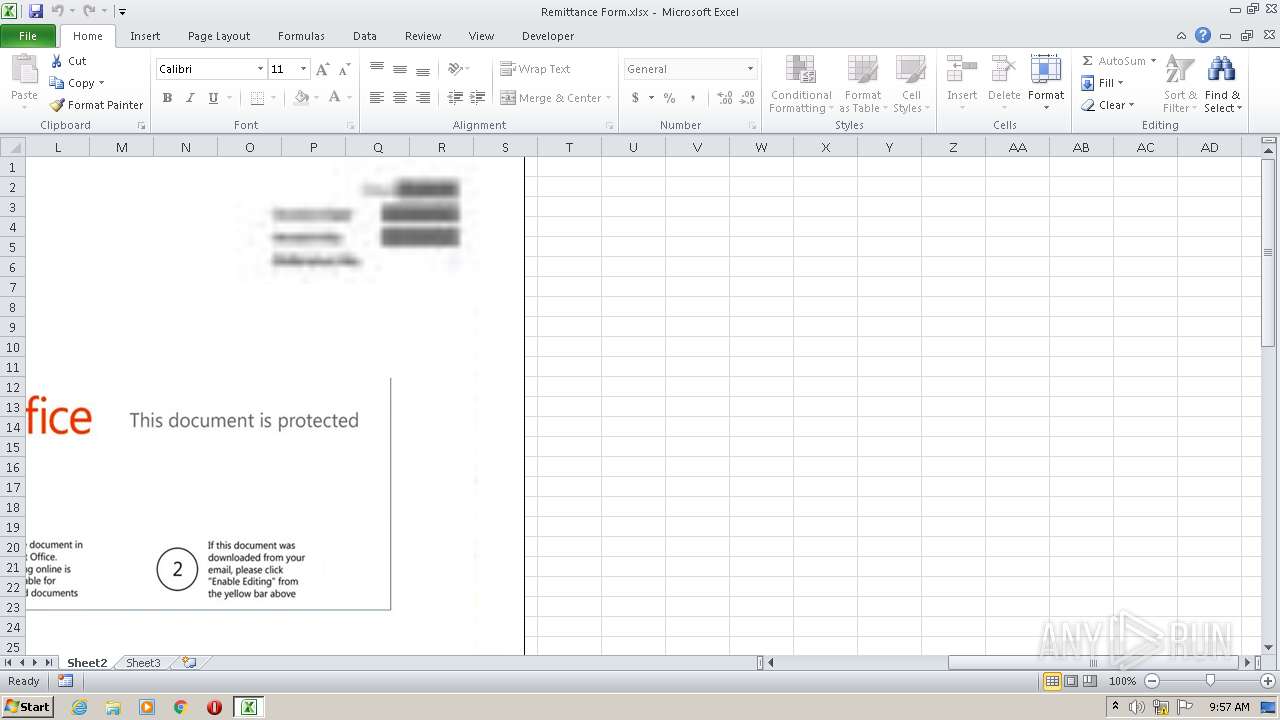Open Sort & Filter menu
Screen dimensions: 1280x720
coord(1180,84)
